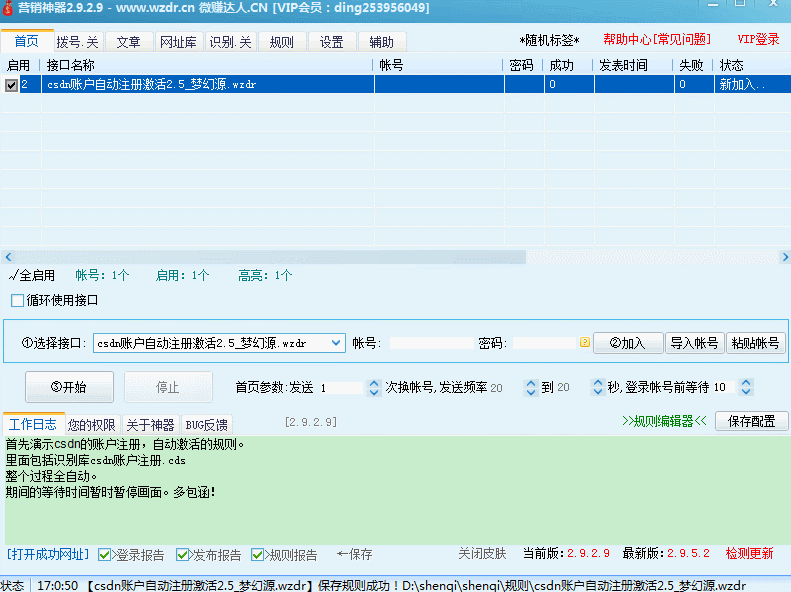Open the 工作日志 tab
This screenshot has height=592, width=791.
33,424
